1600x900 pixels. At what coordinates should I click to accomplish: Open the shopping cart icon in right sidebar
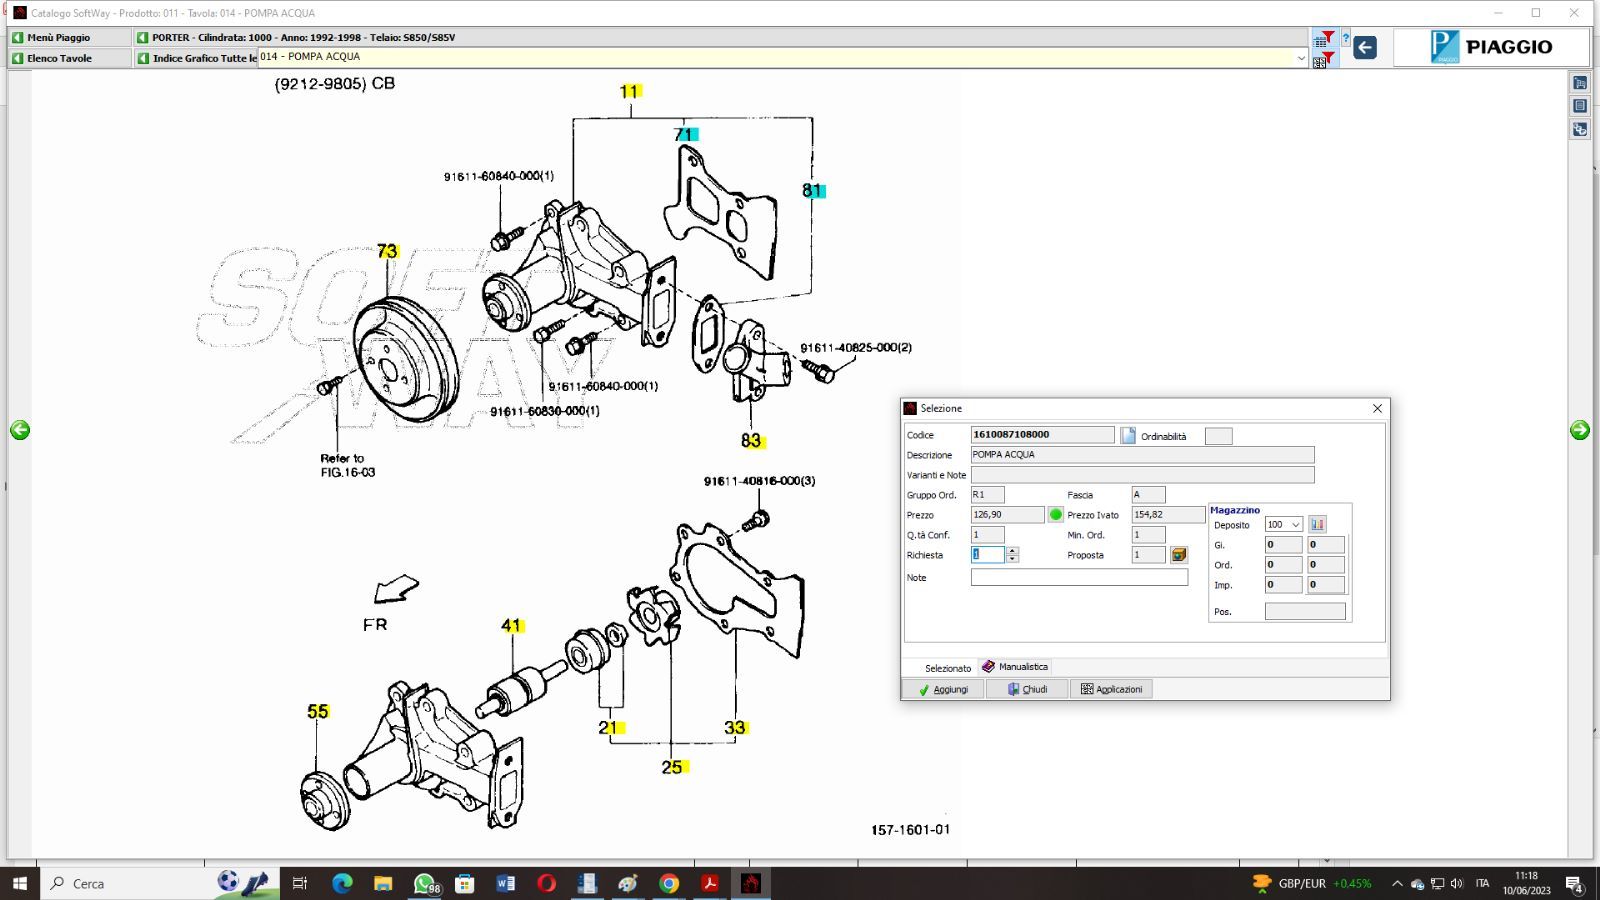point(1580,83)
